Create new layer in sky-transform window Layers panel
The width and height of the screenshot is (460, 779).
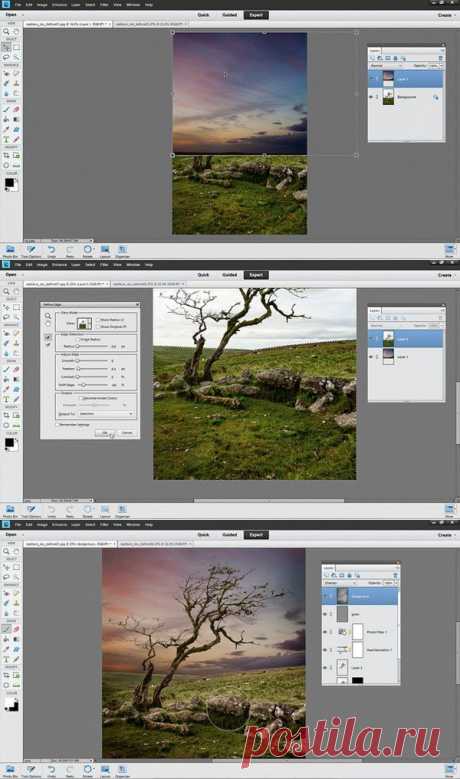[x=373, y=58]
